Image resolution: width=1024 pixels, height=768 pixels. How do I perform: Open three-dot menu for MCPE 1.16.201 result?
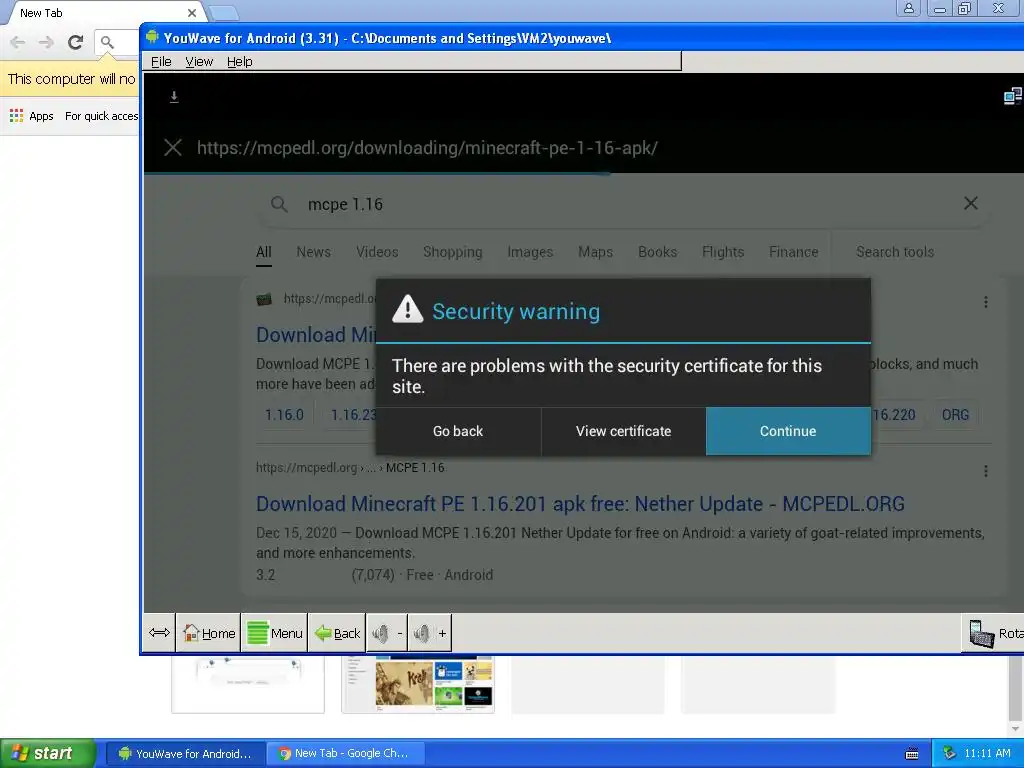click(x=985, y=471)
